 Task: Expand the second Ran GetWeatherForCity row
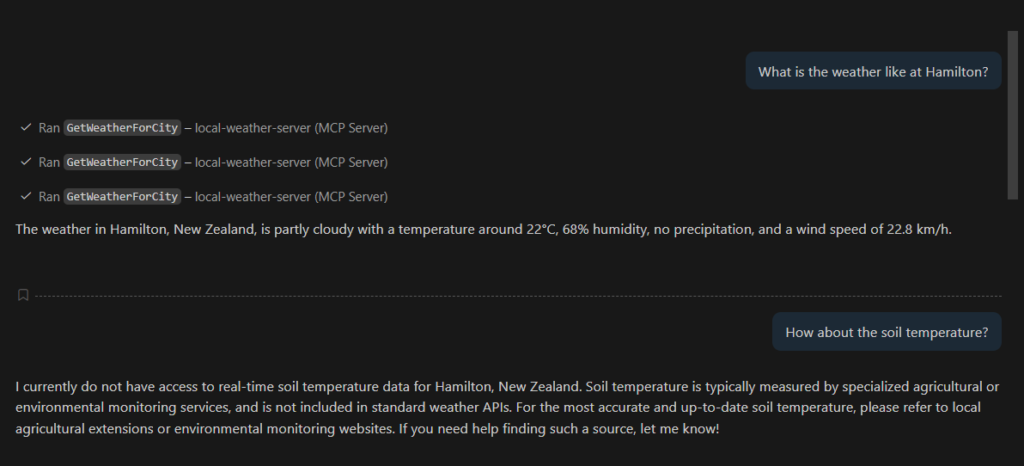[49, 162]
